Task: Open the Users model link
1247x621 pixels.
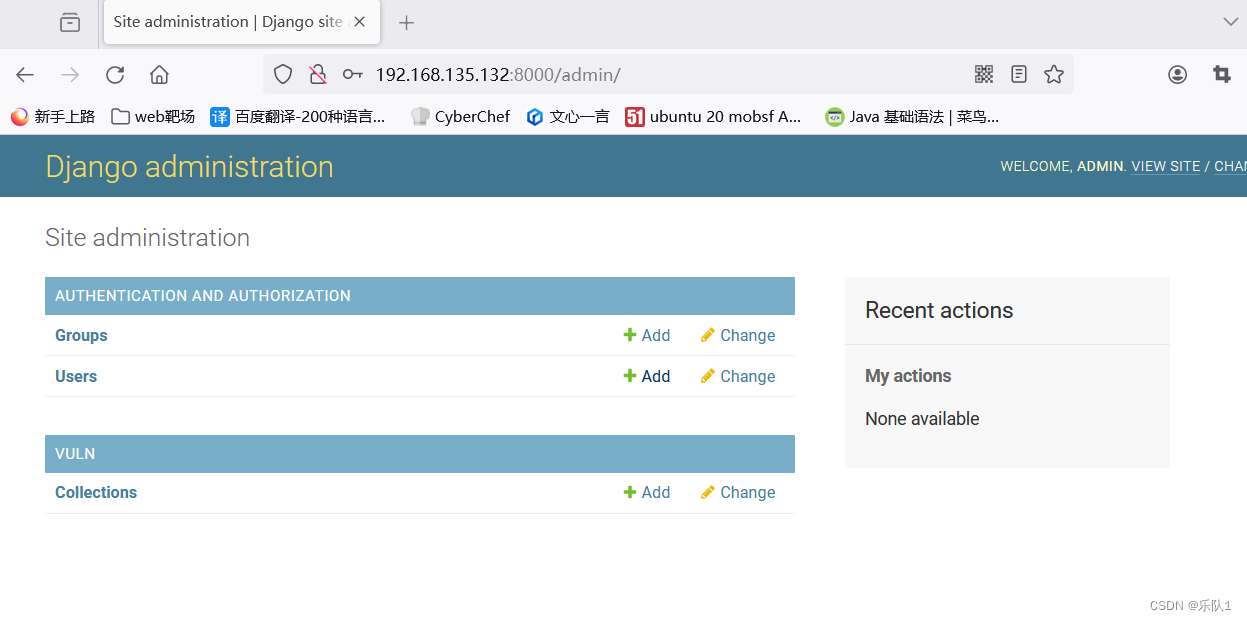Action: click(x=76, y=376)
